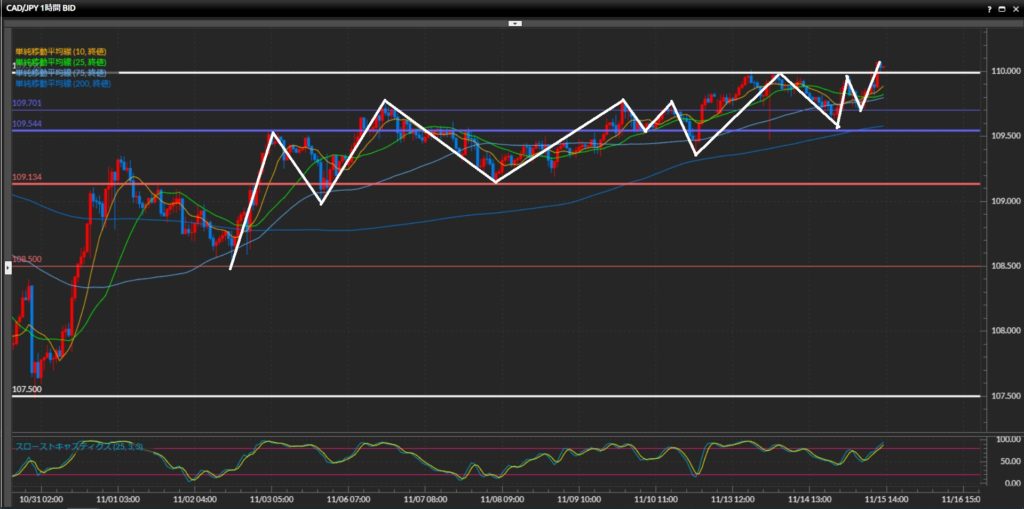Close the CAD/JPY chart window
The image size is (1024, 509).
pos(1014,8)
